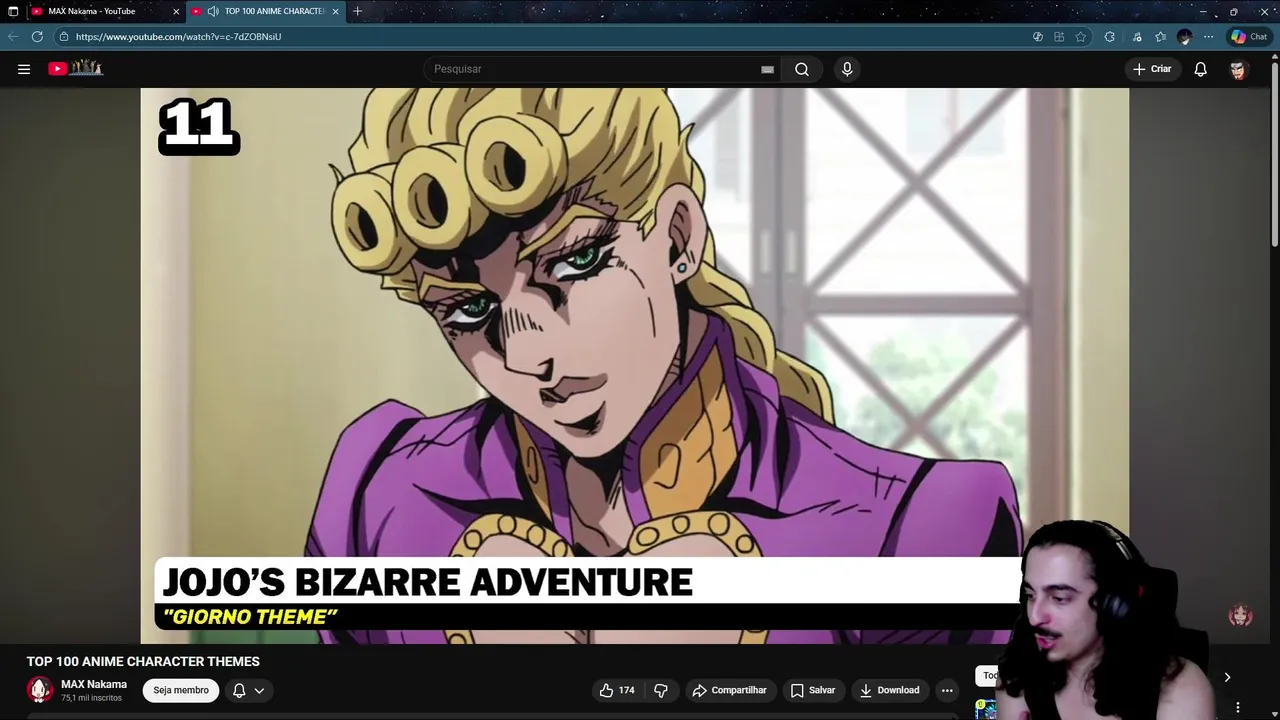Open the tab actions menu icon
This screenshot has width=1280, height=720.
coord(12,11)
